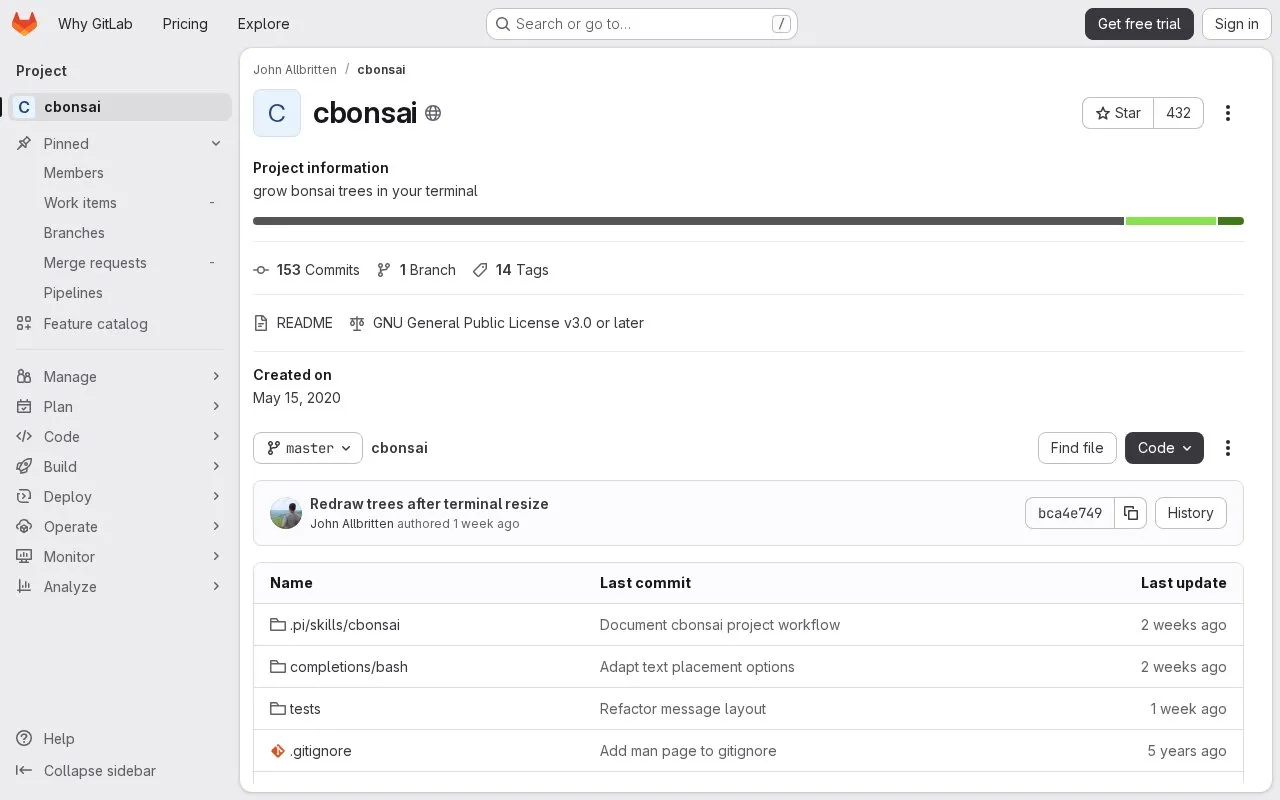Expand the Monitor sidebar section
This screenshot has height=800, width=1280.
pyautogui.click(x=120, y=557)
